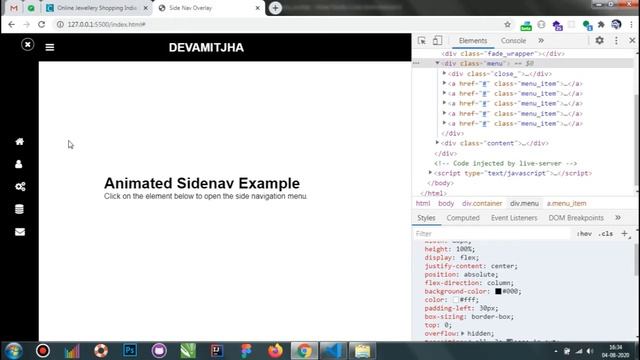Open DevTools kebab options menu

[616, 40]
